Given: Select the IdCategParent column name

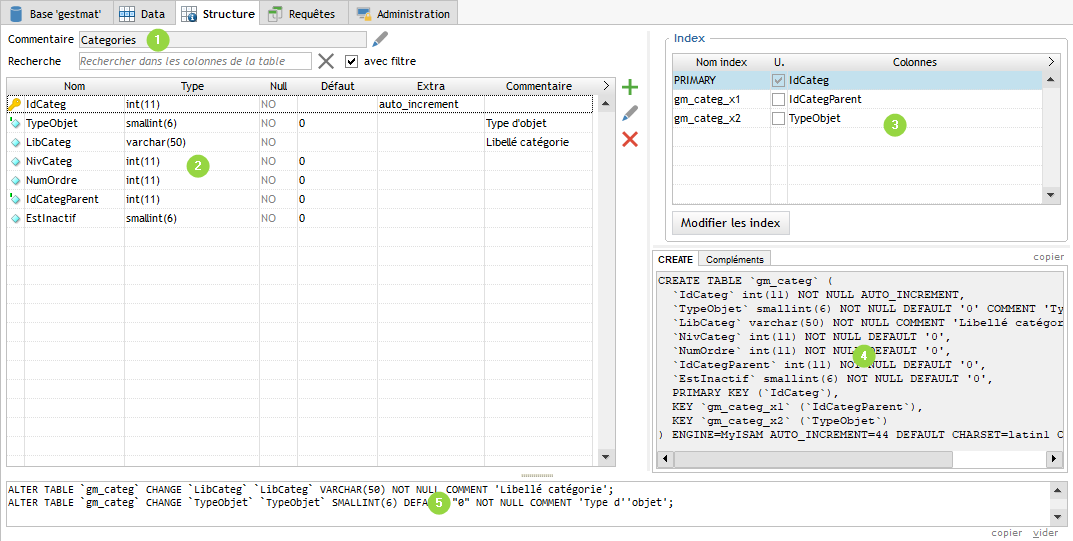Looking at the screenshot, I should click(x=62, y=199).
